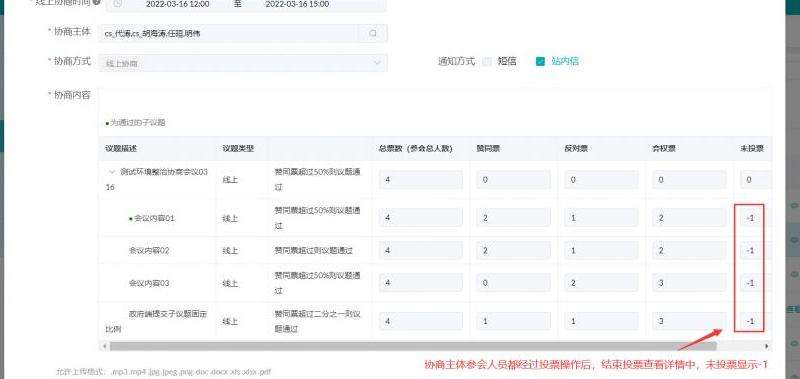Image resolution: width=800 pixels, height=379 pixels.
Task: Click 赞同票 field in 会议内容02 row
Action: tap(513, 250)
